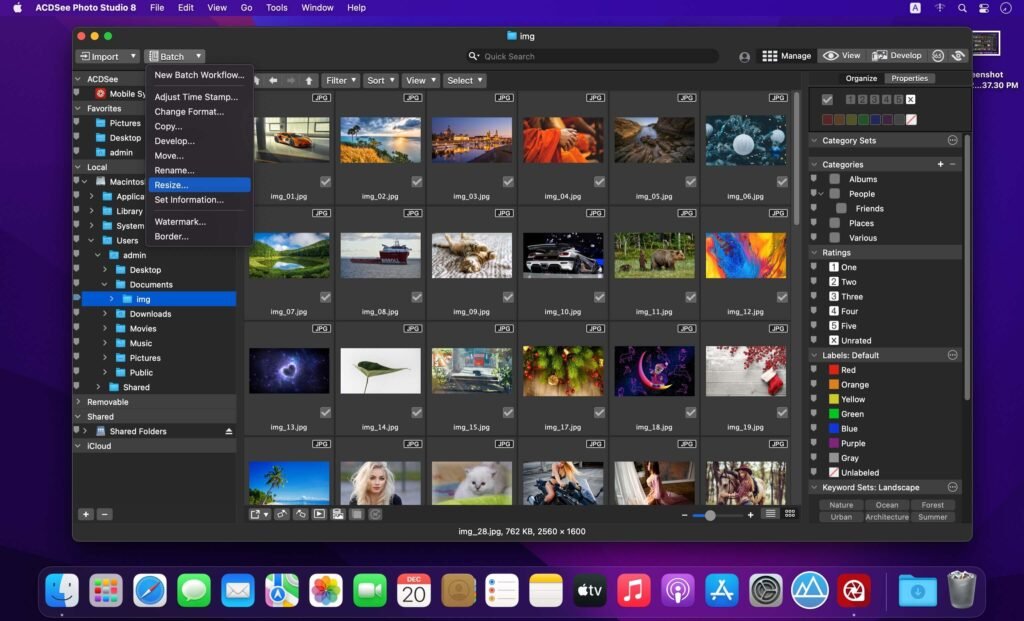Open the Batch dropdown menu
Viewport: 1024px width, 621px height.
coord(173,56)
